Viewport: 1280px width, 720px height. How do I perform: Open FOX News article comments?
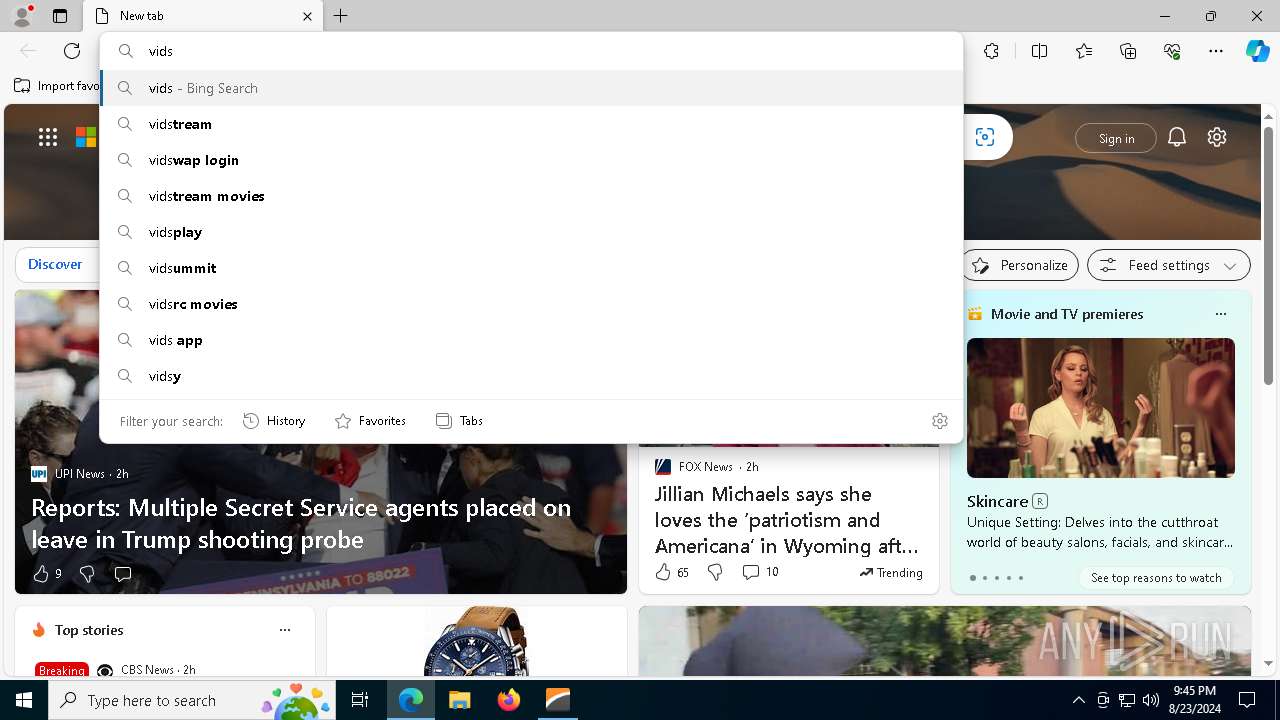(x=760, y=572)
